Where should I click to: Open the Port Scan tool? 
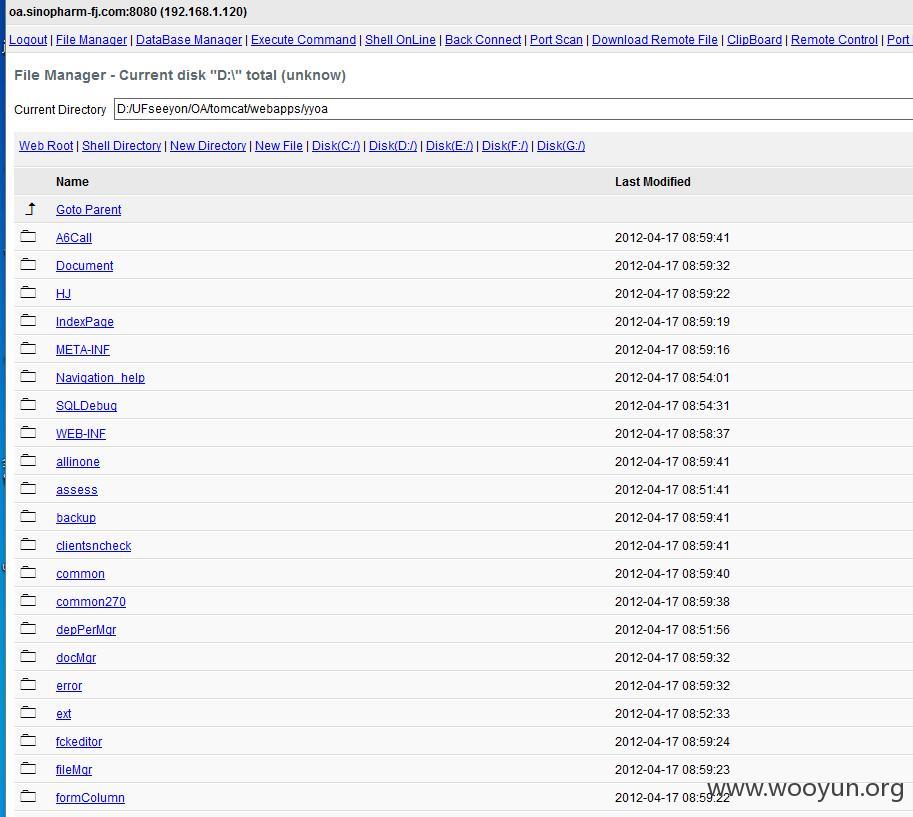556,40
